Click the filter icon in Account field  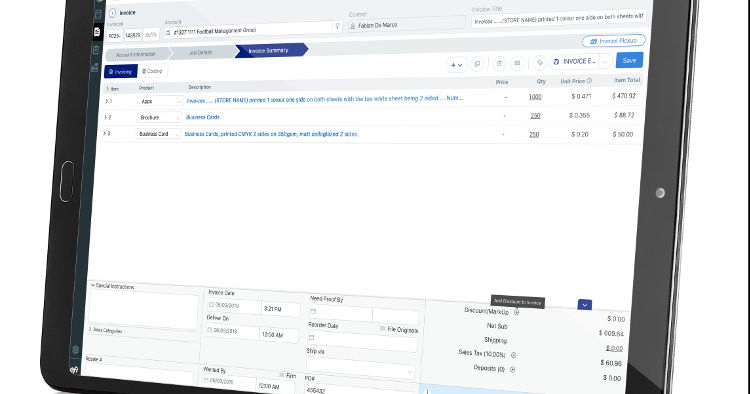click(337, 26)
